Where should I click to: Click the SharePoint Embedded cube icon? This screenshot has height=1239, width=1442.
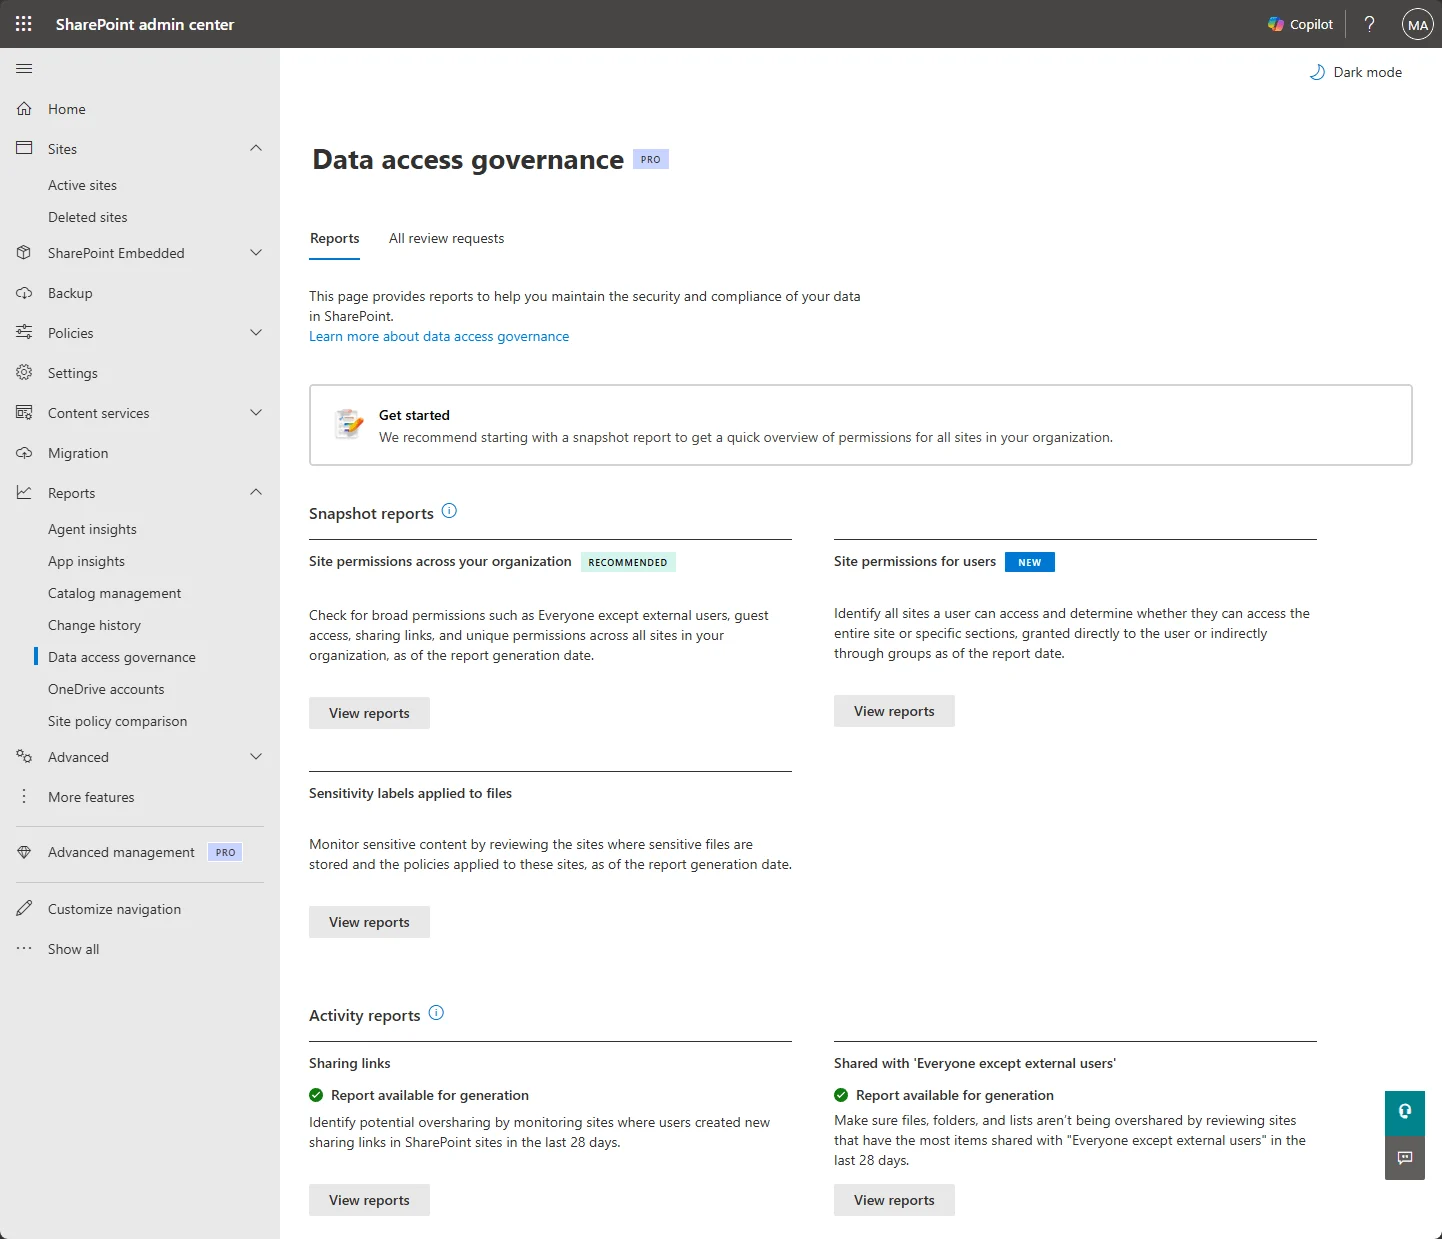coord(24,253)
